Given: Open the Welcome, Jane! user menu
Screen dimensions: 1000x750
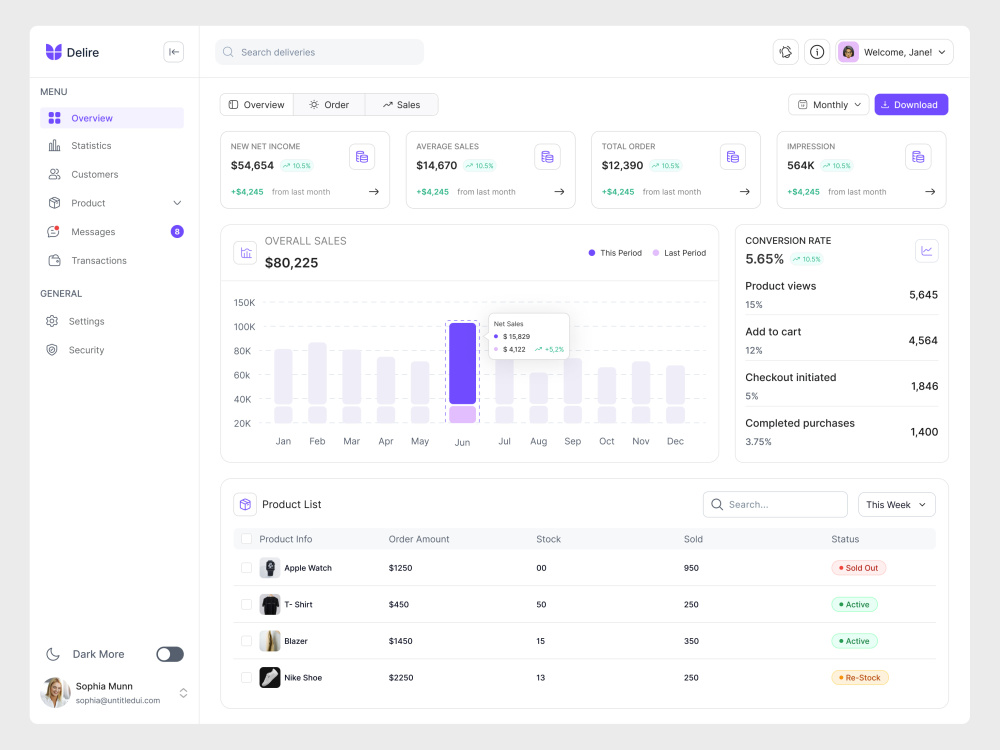Looking at the screenshot, I should [x=895, y=52].
